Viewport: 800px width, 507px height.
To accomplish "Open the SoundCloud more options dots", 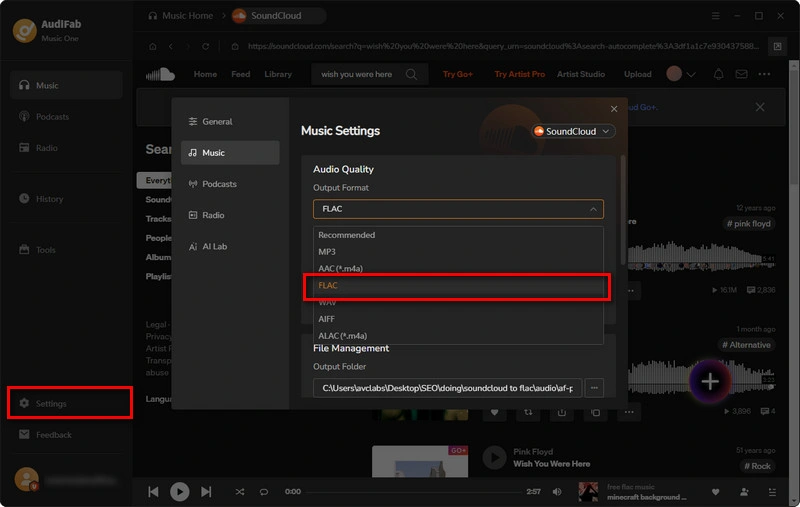I will coord(764,74).
